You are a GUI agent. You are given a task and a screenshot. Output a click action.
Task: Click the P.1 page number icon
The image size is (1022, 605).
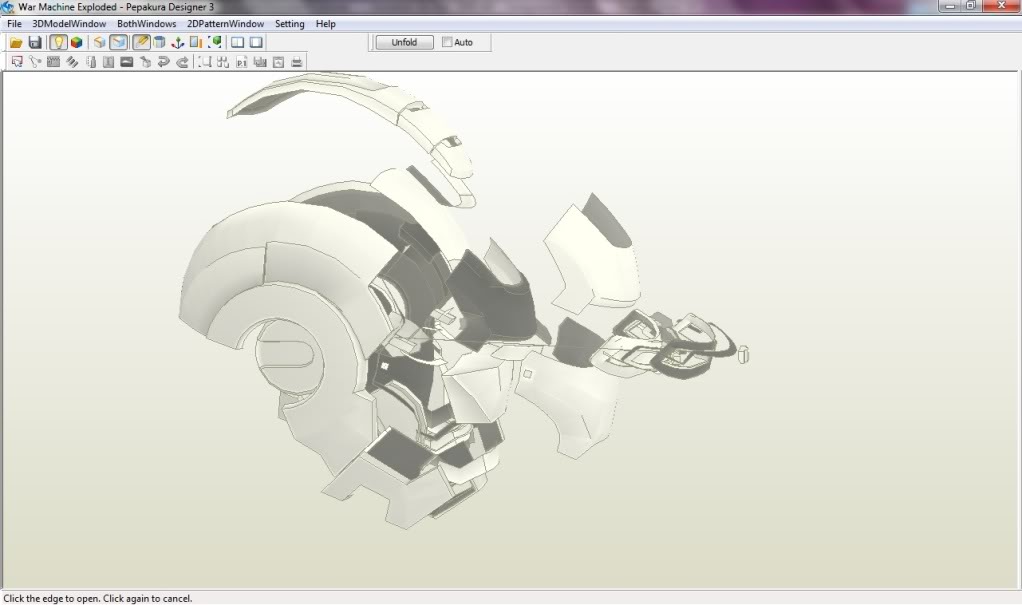[242, 62]
